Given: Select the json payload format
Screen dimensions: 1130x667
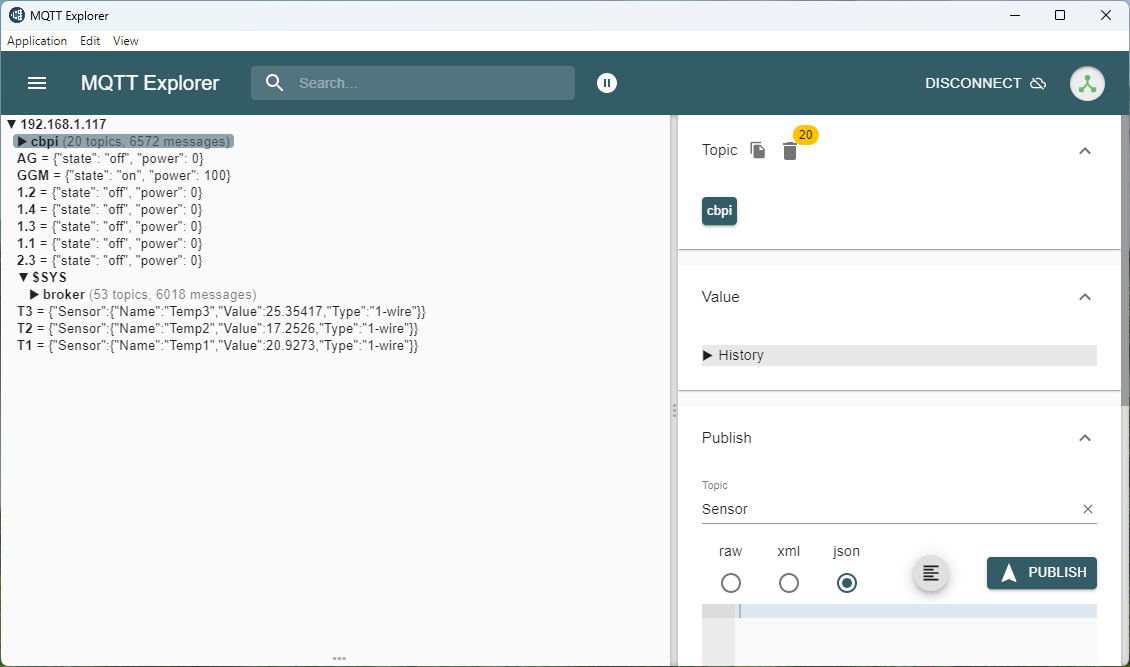Looking at the screenshot, I should click(x=847, y=583).
